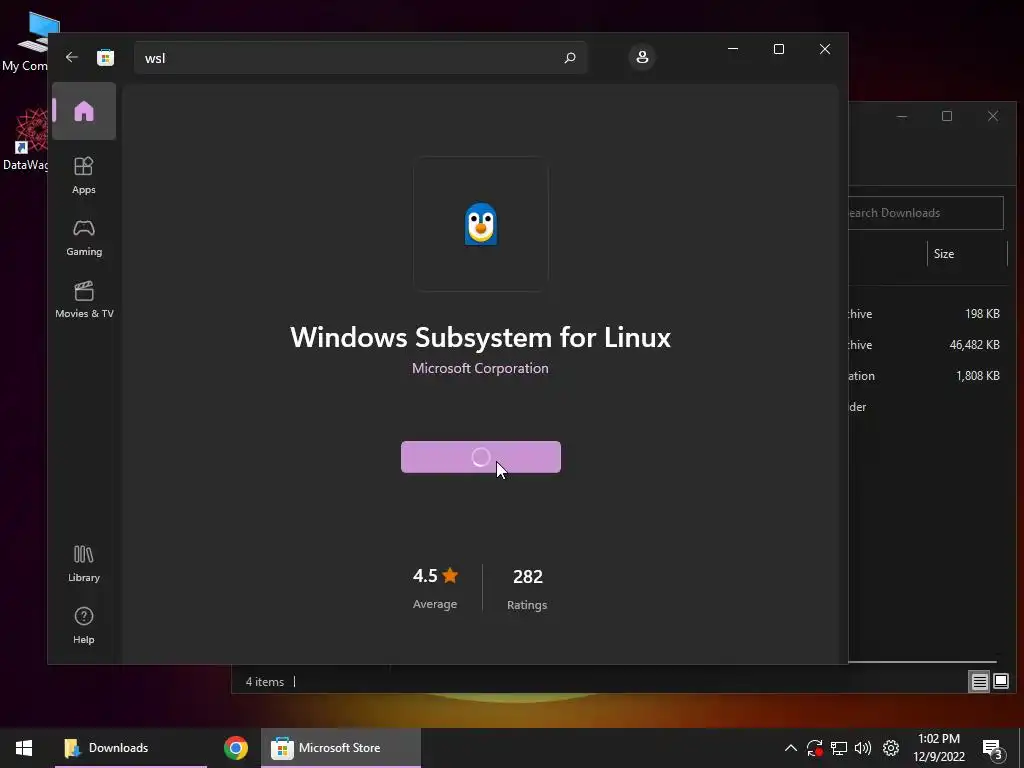Open the notification center icon
The width and height of the screenshot is (1024, 768).
[992, 748]
